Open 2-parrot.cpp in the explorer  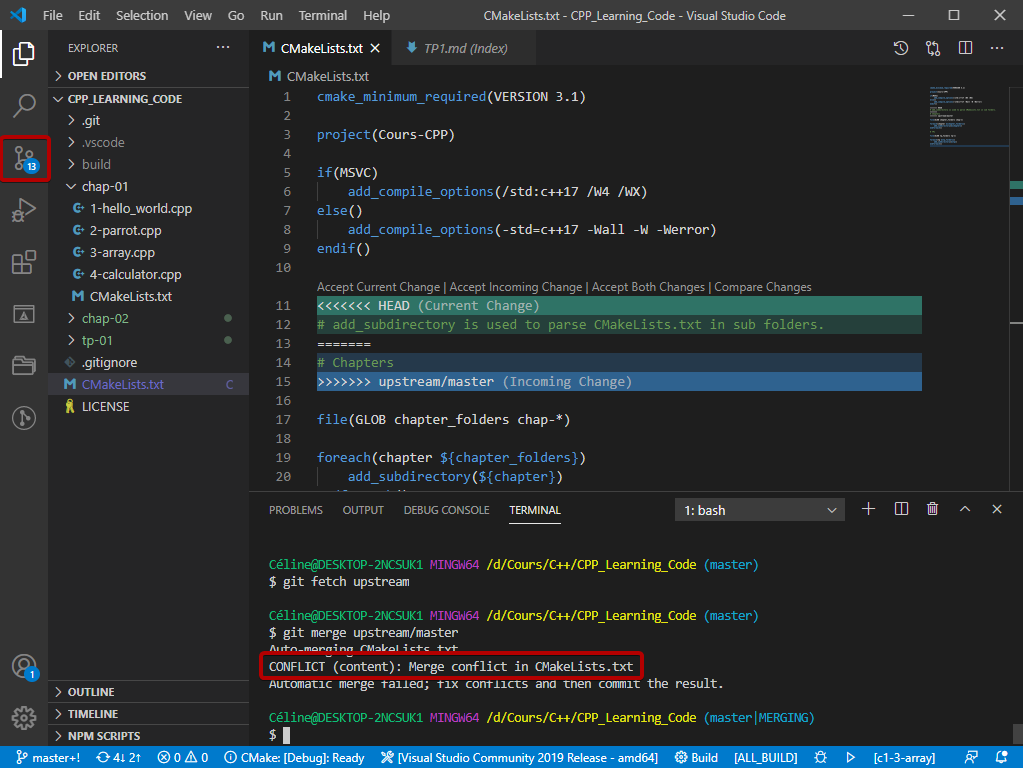pyautogui.click(x=149, y=230)
